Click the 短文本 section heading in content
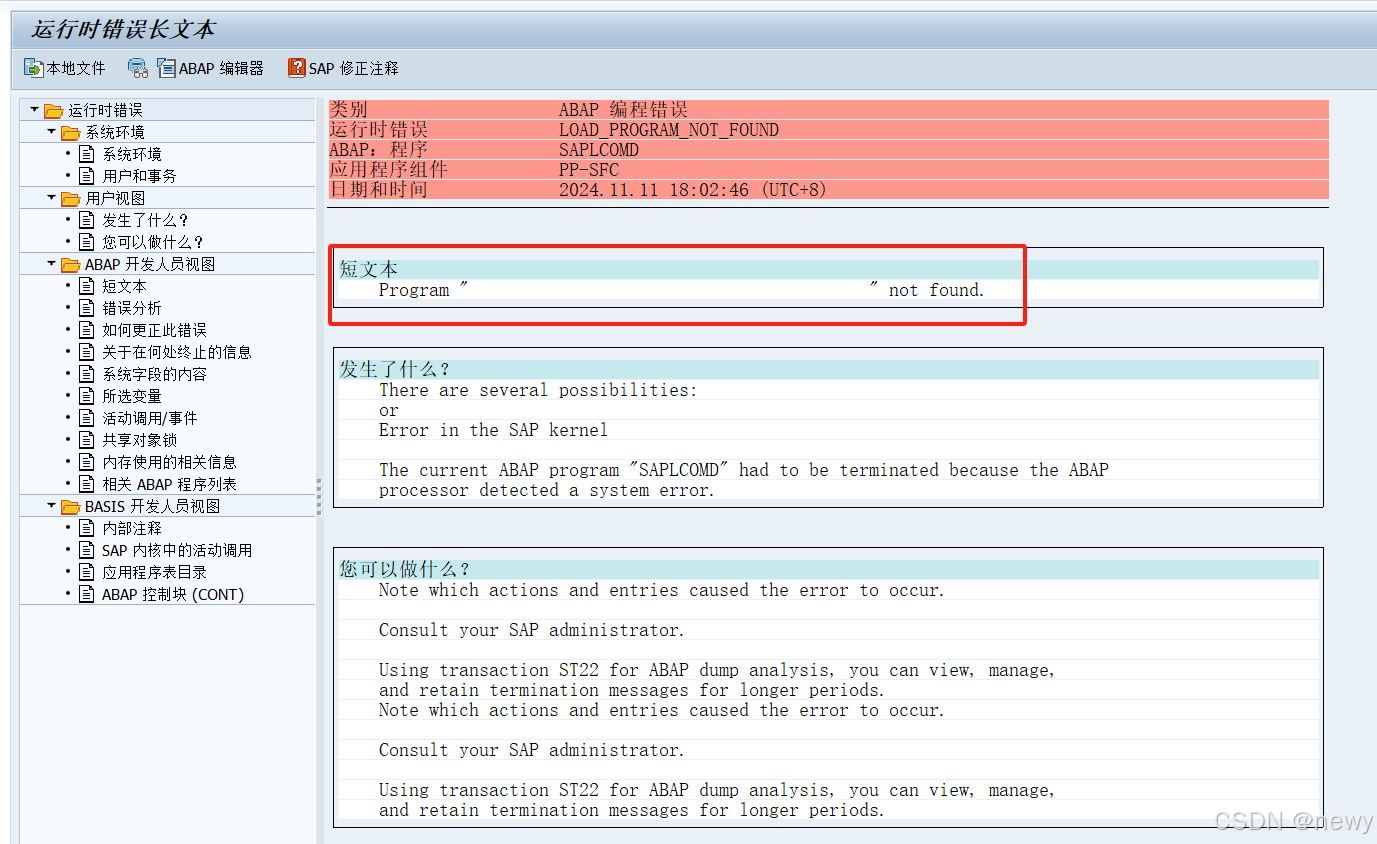 pyautogui.click(x=368, y=269)
